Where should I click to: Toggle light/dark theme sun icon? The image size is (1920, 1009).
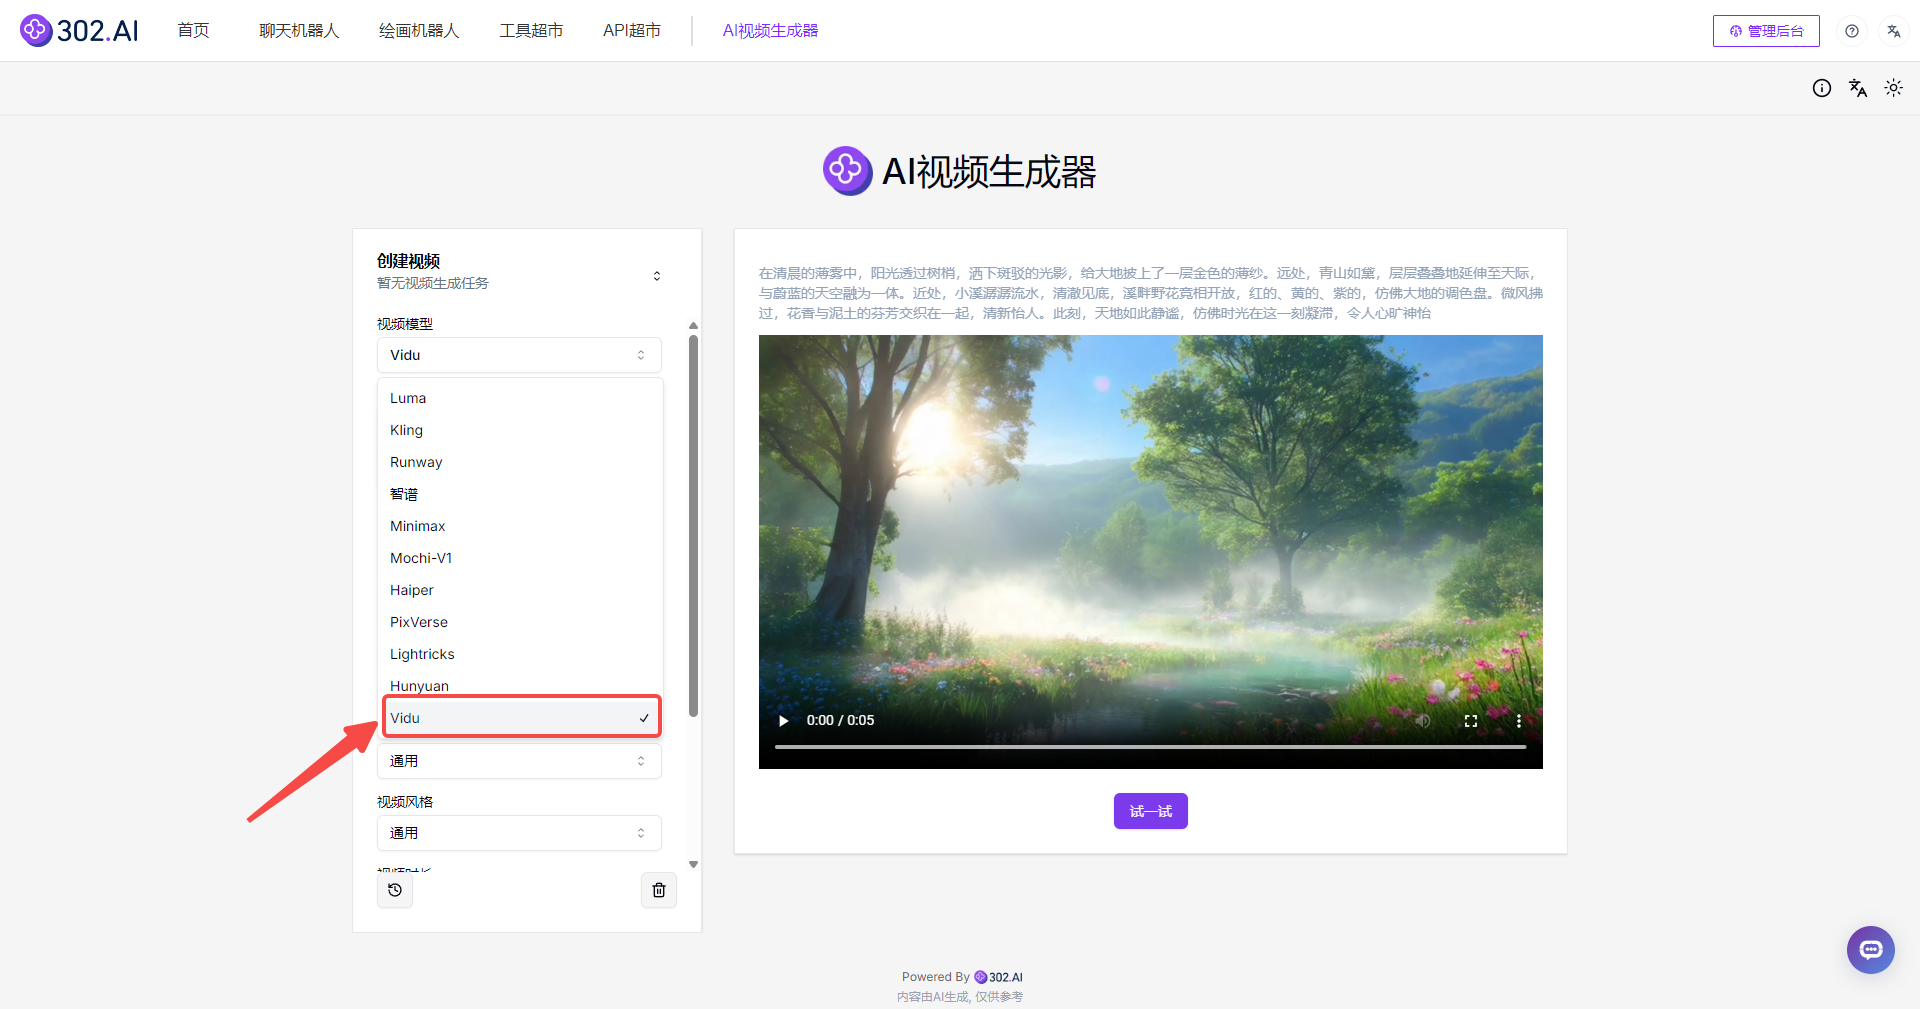pos(1894,88)
